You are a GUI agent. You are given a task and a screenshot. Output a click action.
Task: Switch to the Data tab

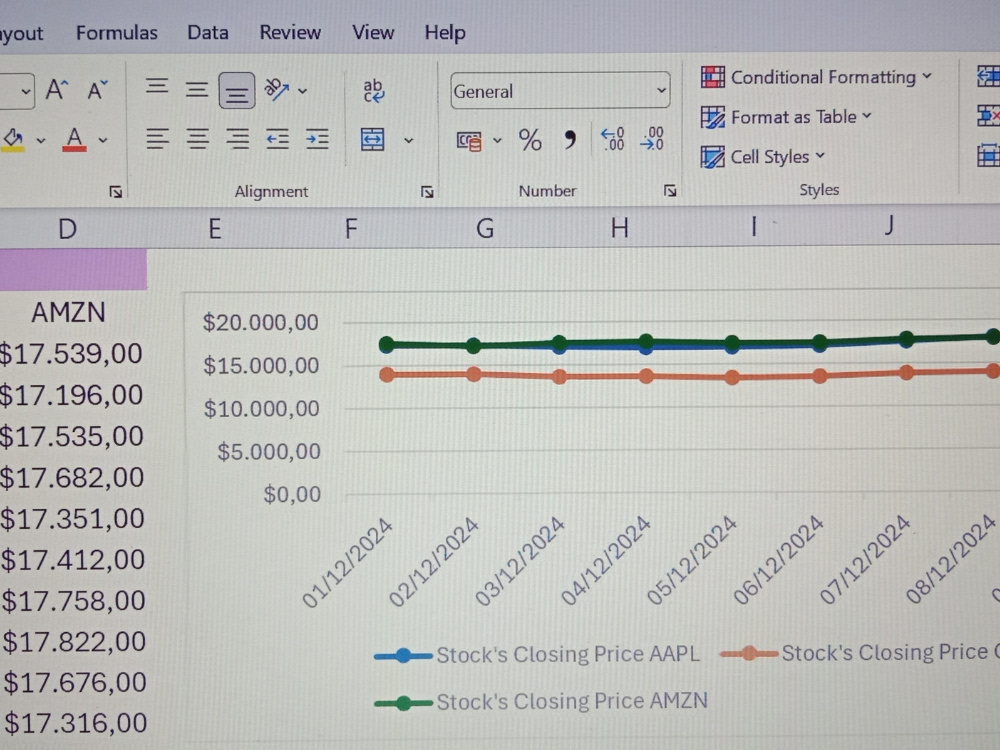coord(208,33)
